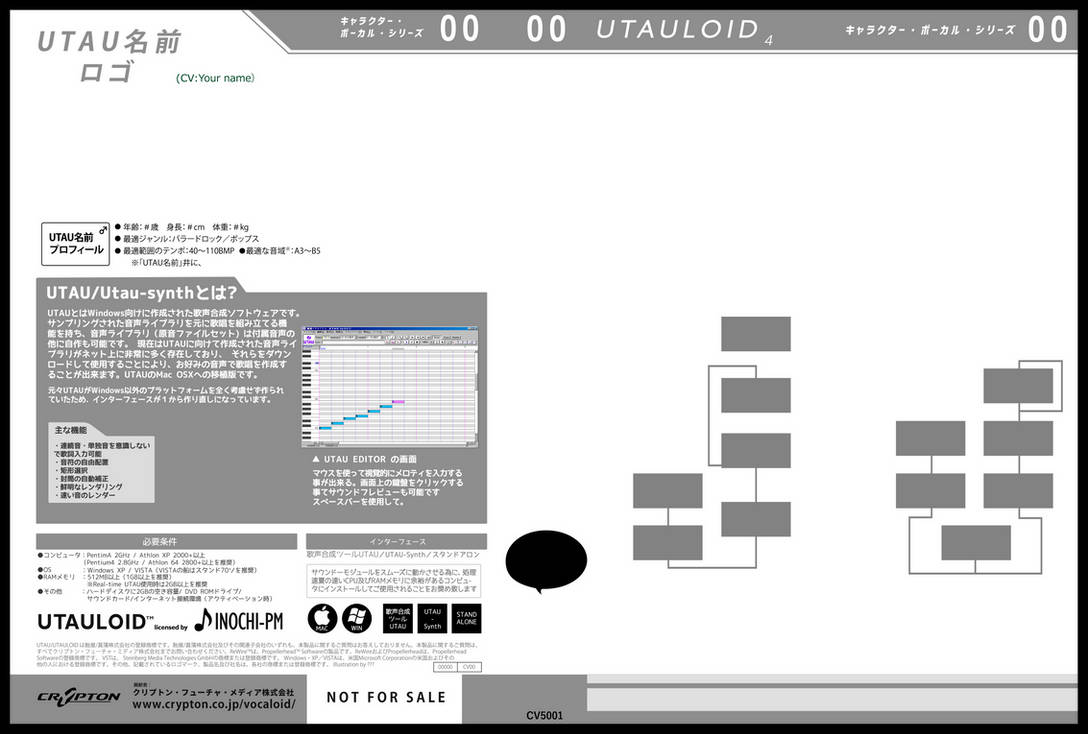Select the STAND ALONE black badge

pos(466,618)
